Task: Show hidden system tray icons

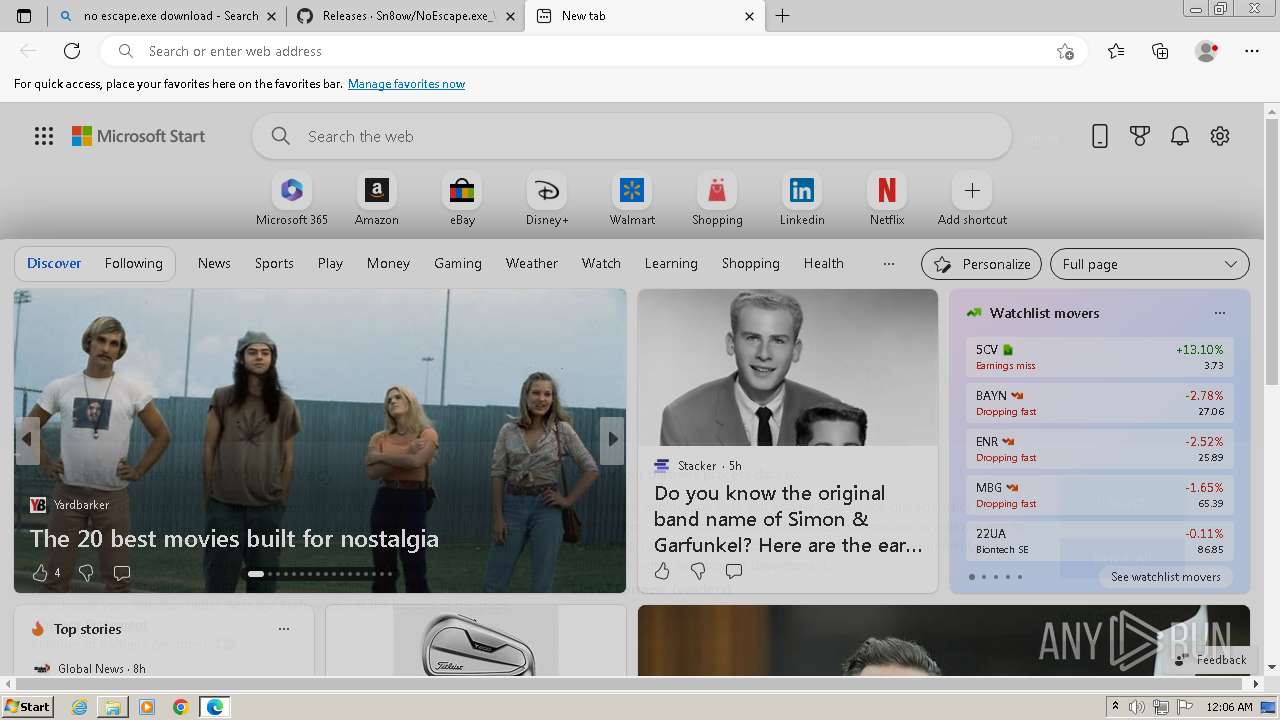Action: 1115,707
